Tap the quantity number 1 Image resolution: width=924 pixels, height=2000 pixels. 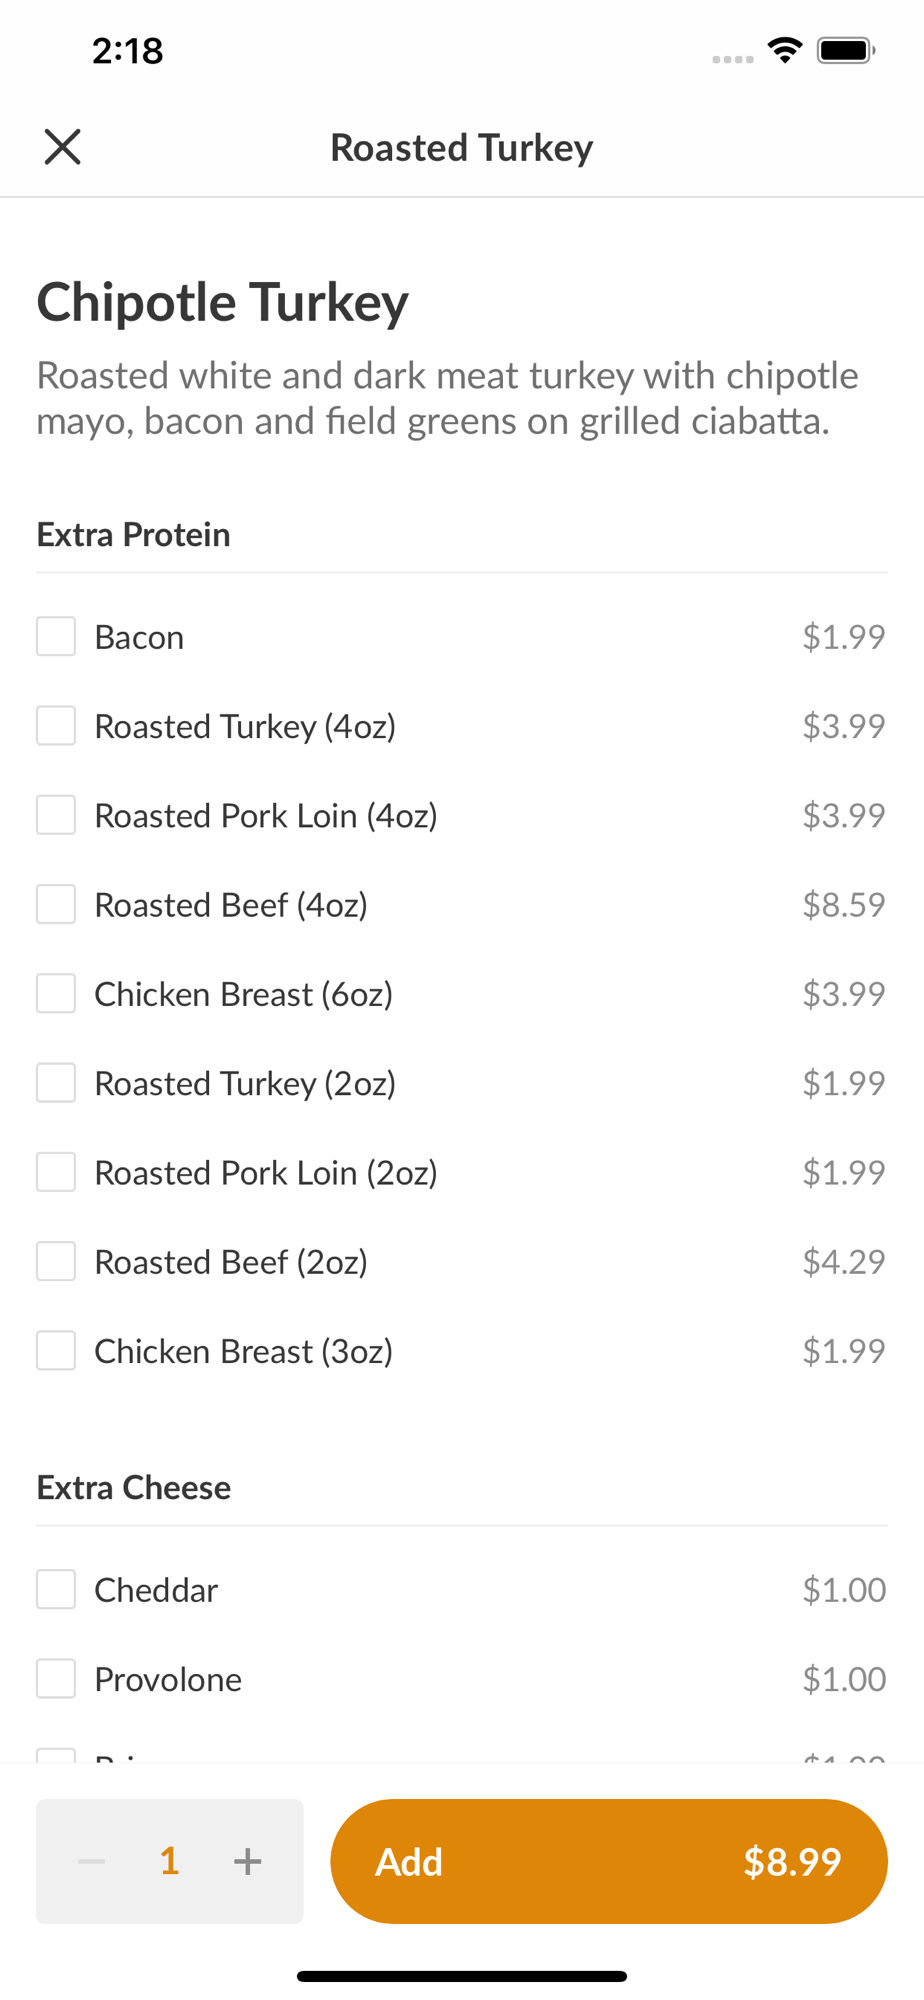point(169,1861)
